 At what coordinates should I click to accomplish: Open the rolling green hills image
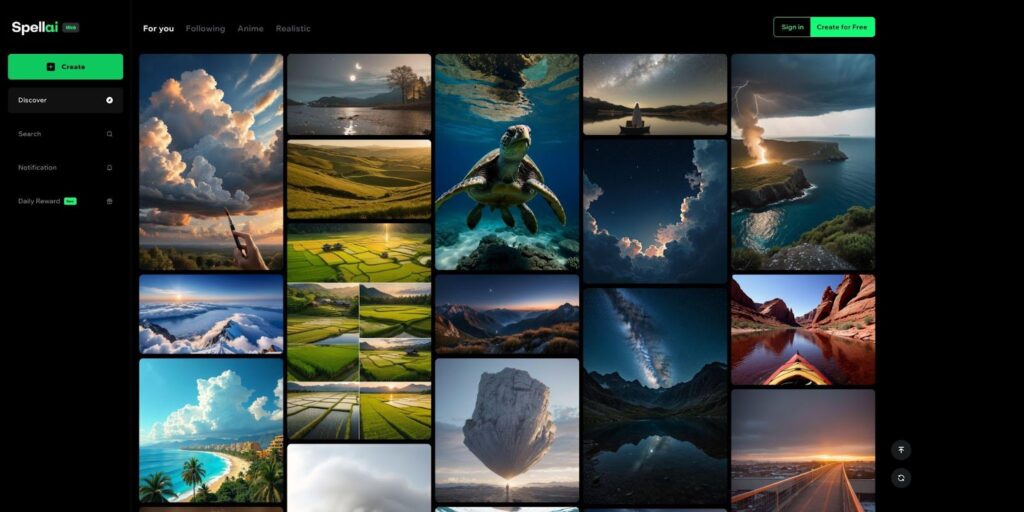coord(359,180)
